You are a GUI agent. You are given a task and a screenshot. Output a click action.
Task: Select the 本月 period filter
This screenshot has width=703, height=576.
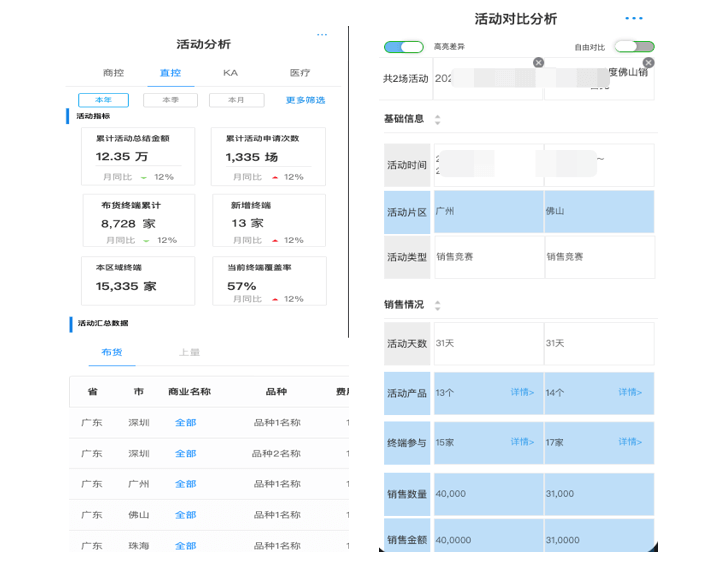[x=236, y=100]
